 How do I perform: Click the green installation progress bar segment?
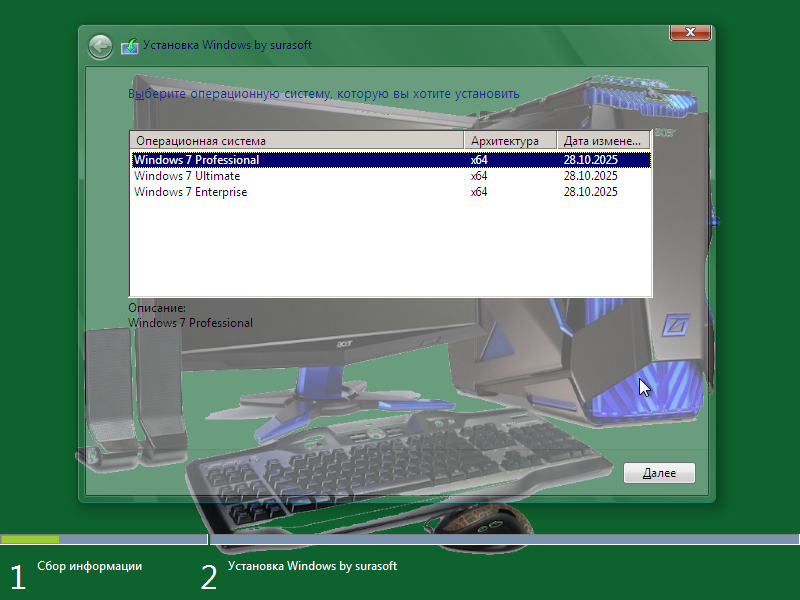click(30, 539)
